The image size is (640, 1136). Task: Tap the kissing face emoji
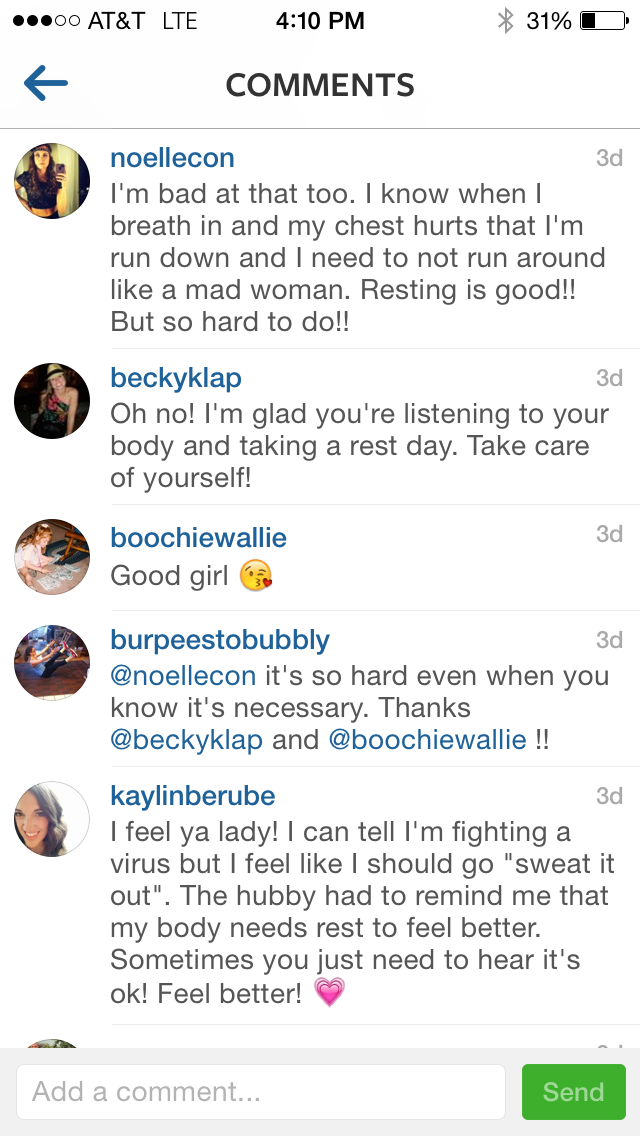[257, 576]
